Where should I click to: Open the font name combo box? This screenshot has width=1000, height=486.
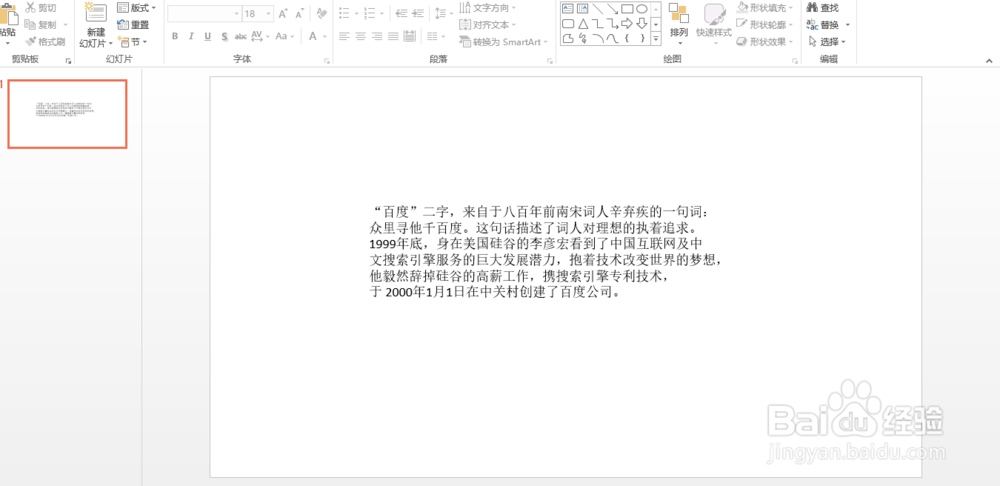204,13
